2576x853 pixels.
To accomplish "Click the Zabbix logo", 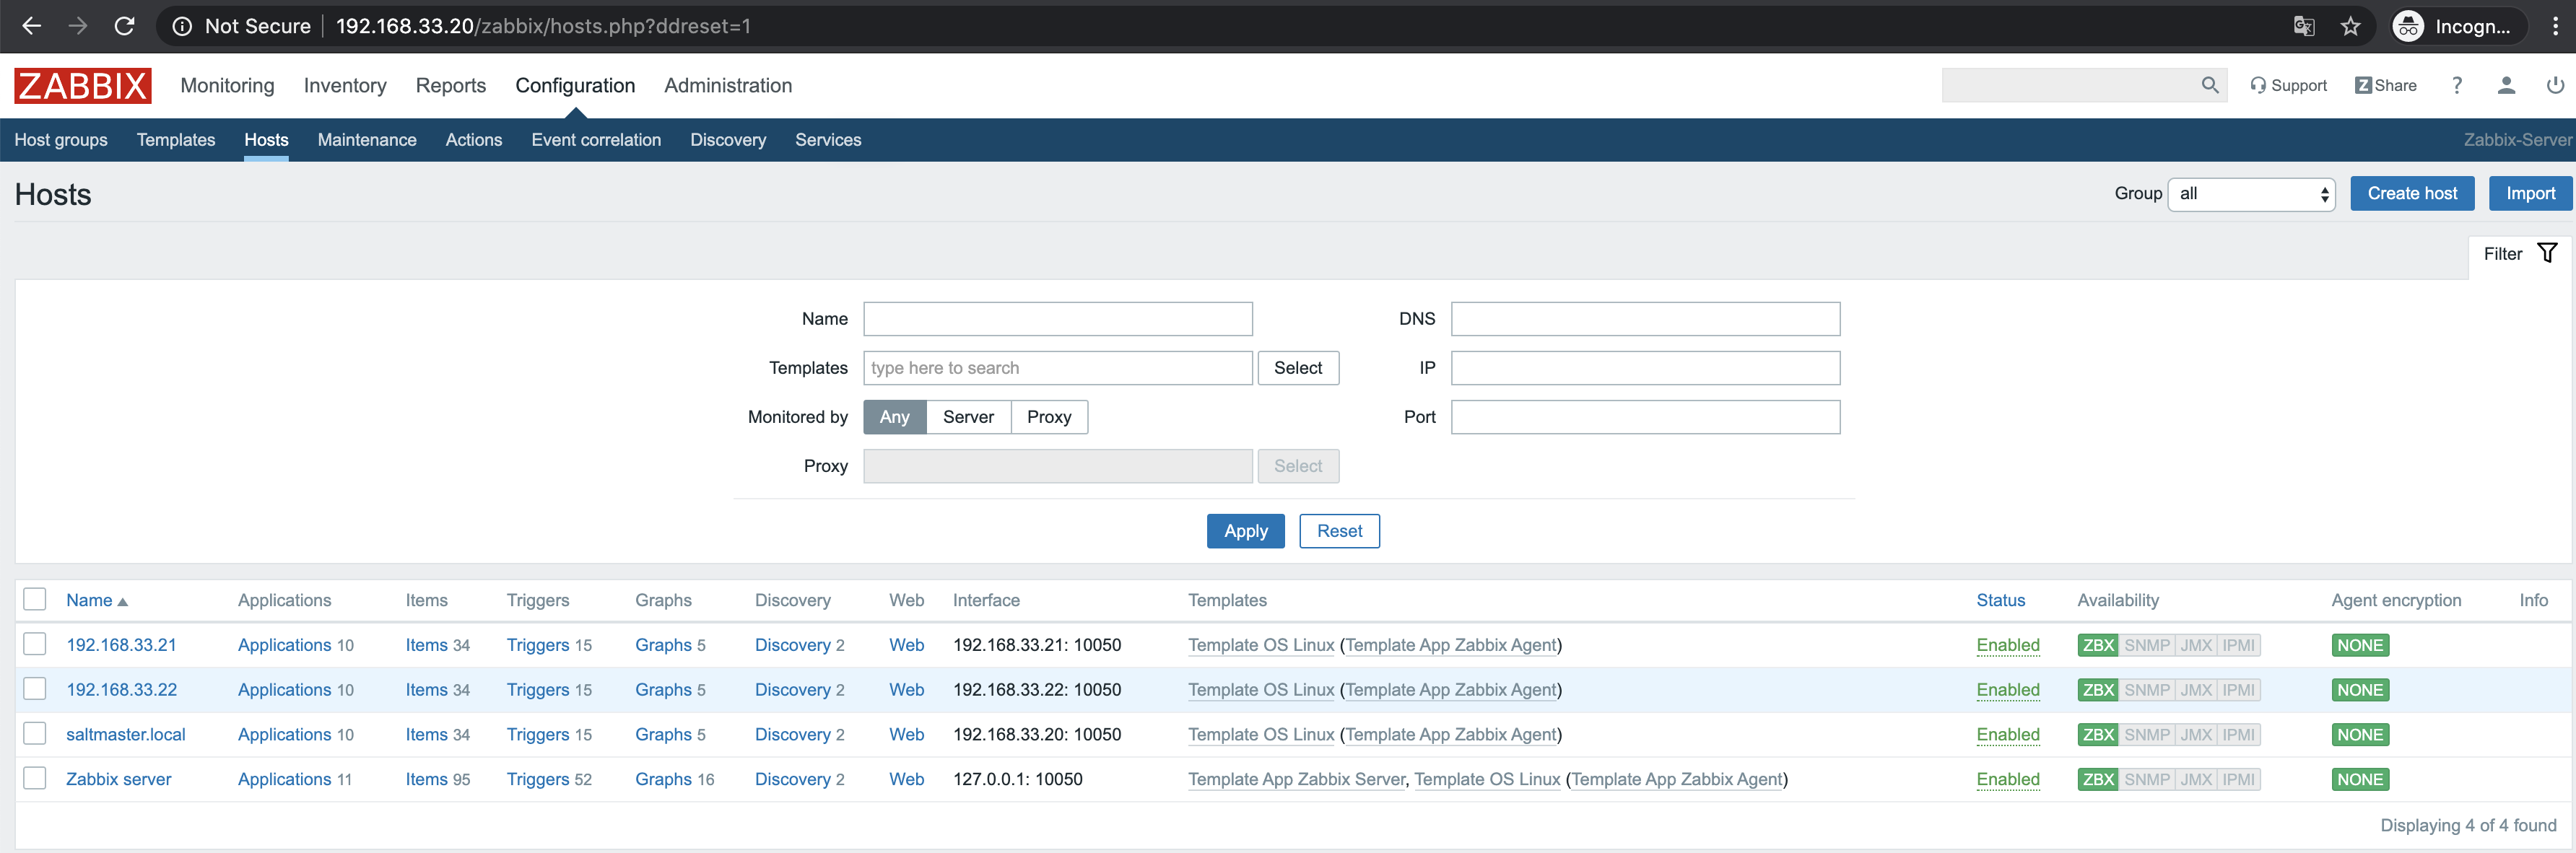I will 82,86.
